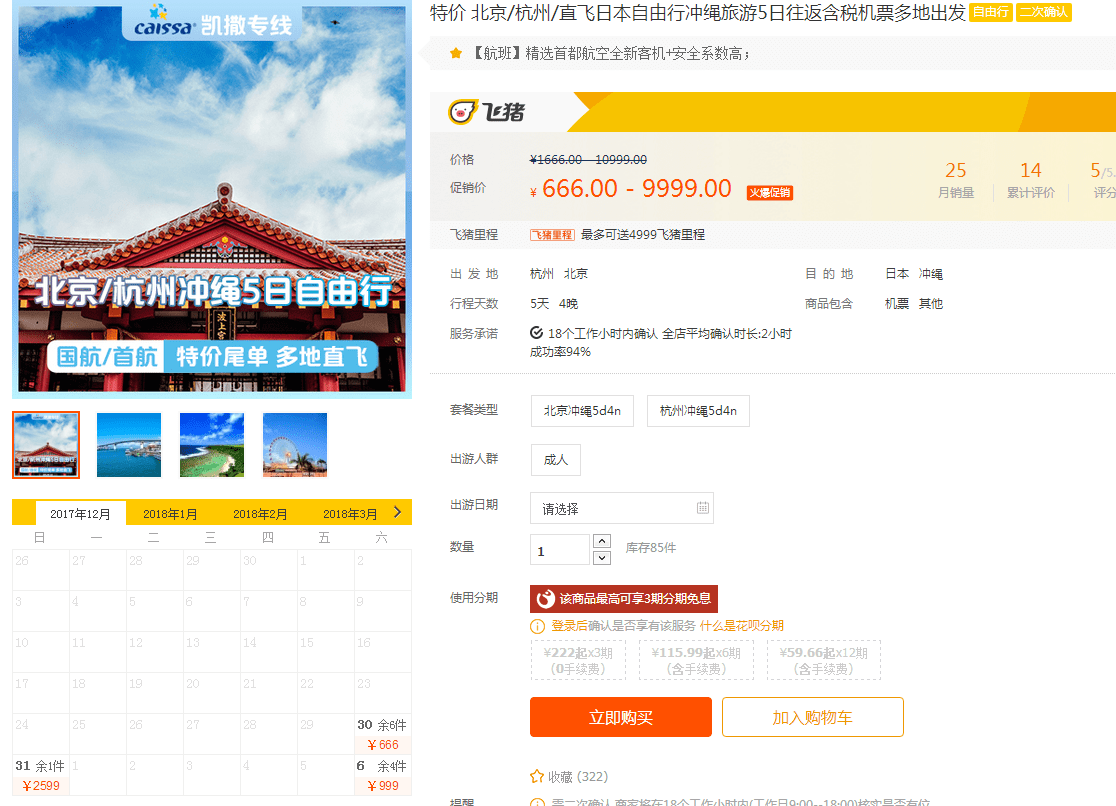Click the star icon before 航班 highlights
Image resolution: width=1116 pixels, height=806 pixels.
coord(456,53)
